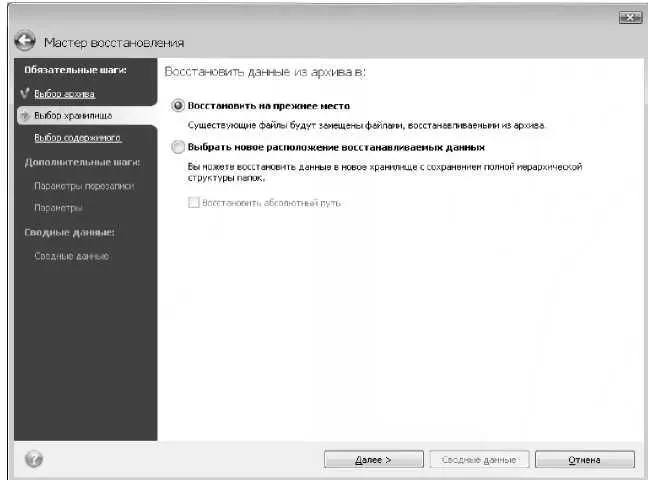Click the heading Восстановить данные из архива в:

(x=265, y=72)
